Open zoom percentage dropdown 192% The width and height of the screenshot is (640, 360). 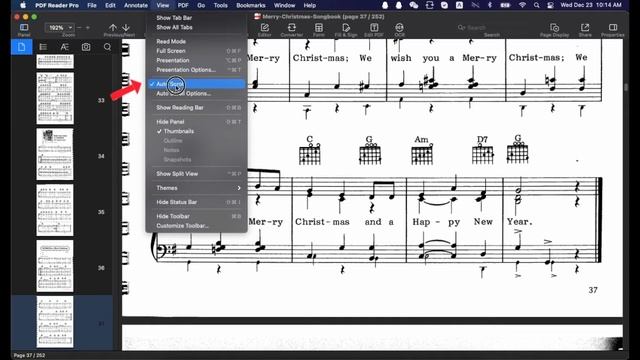tap(60, 28)
